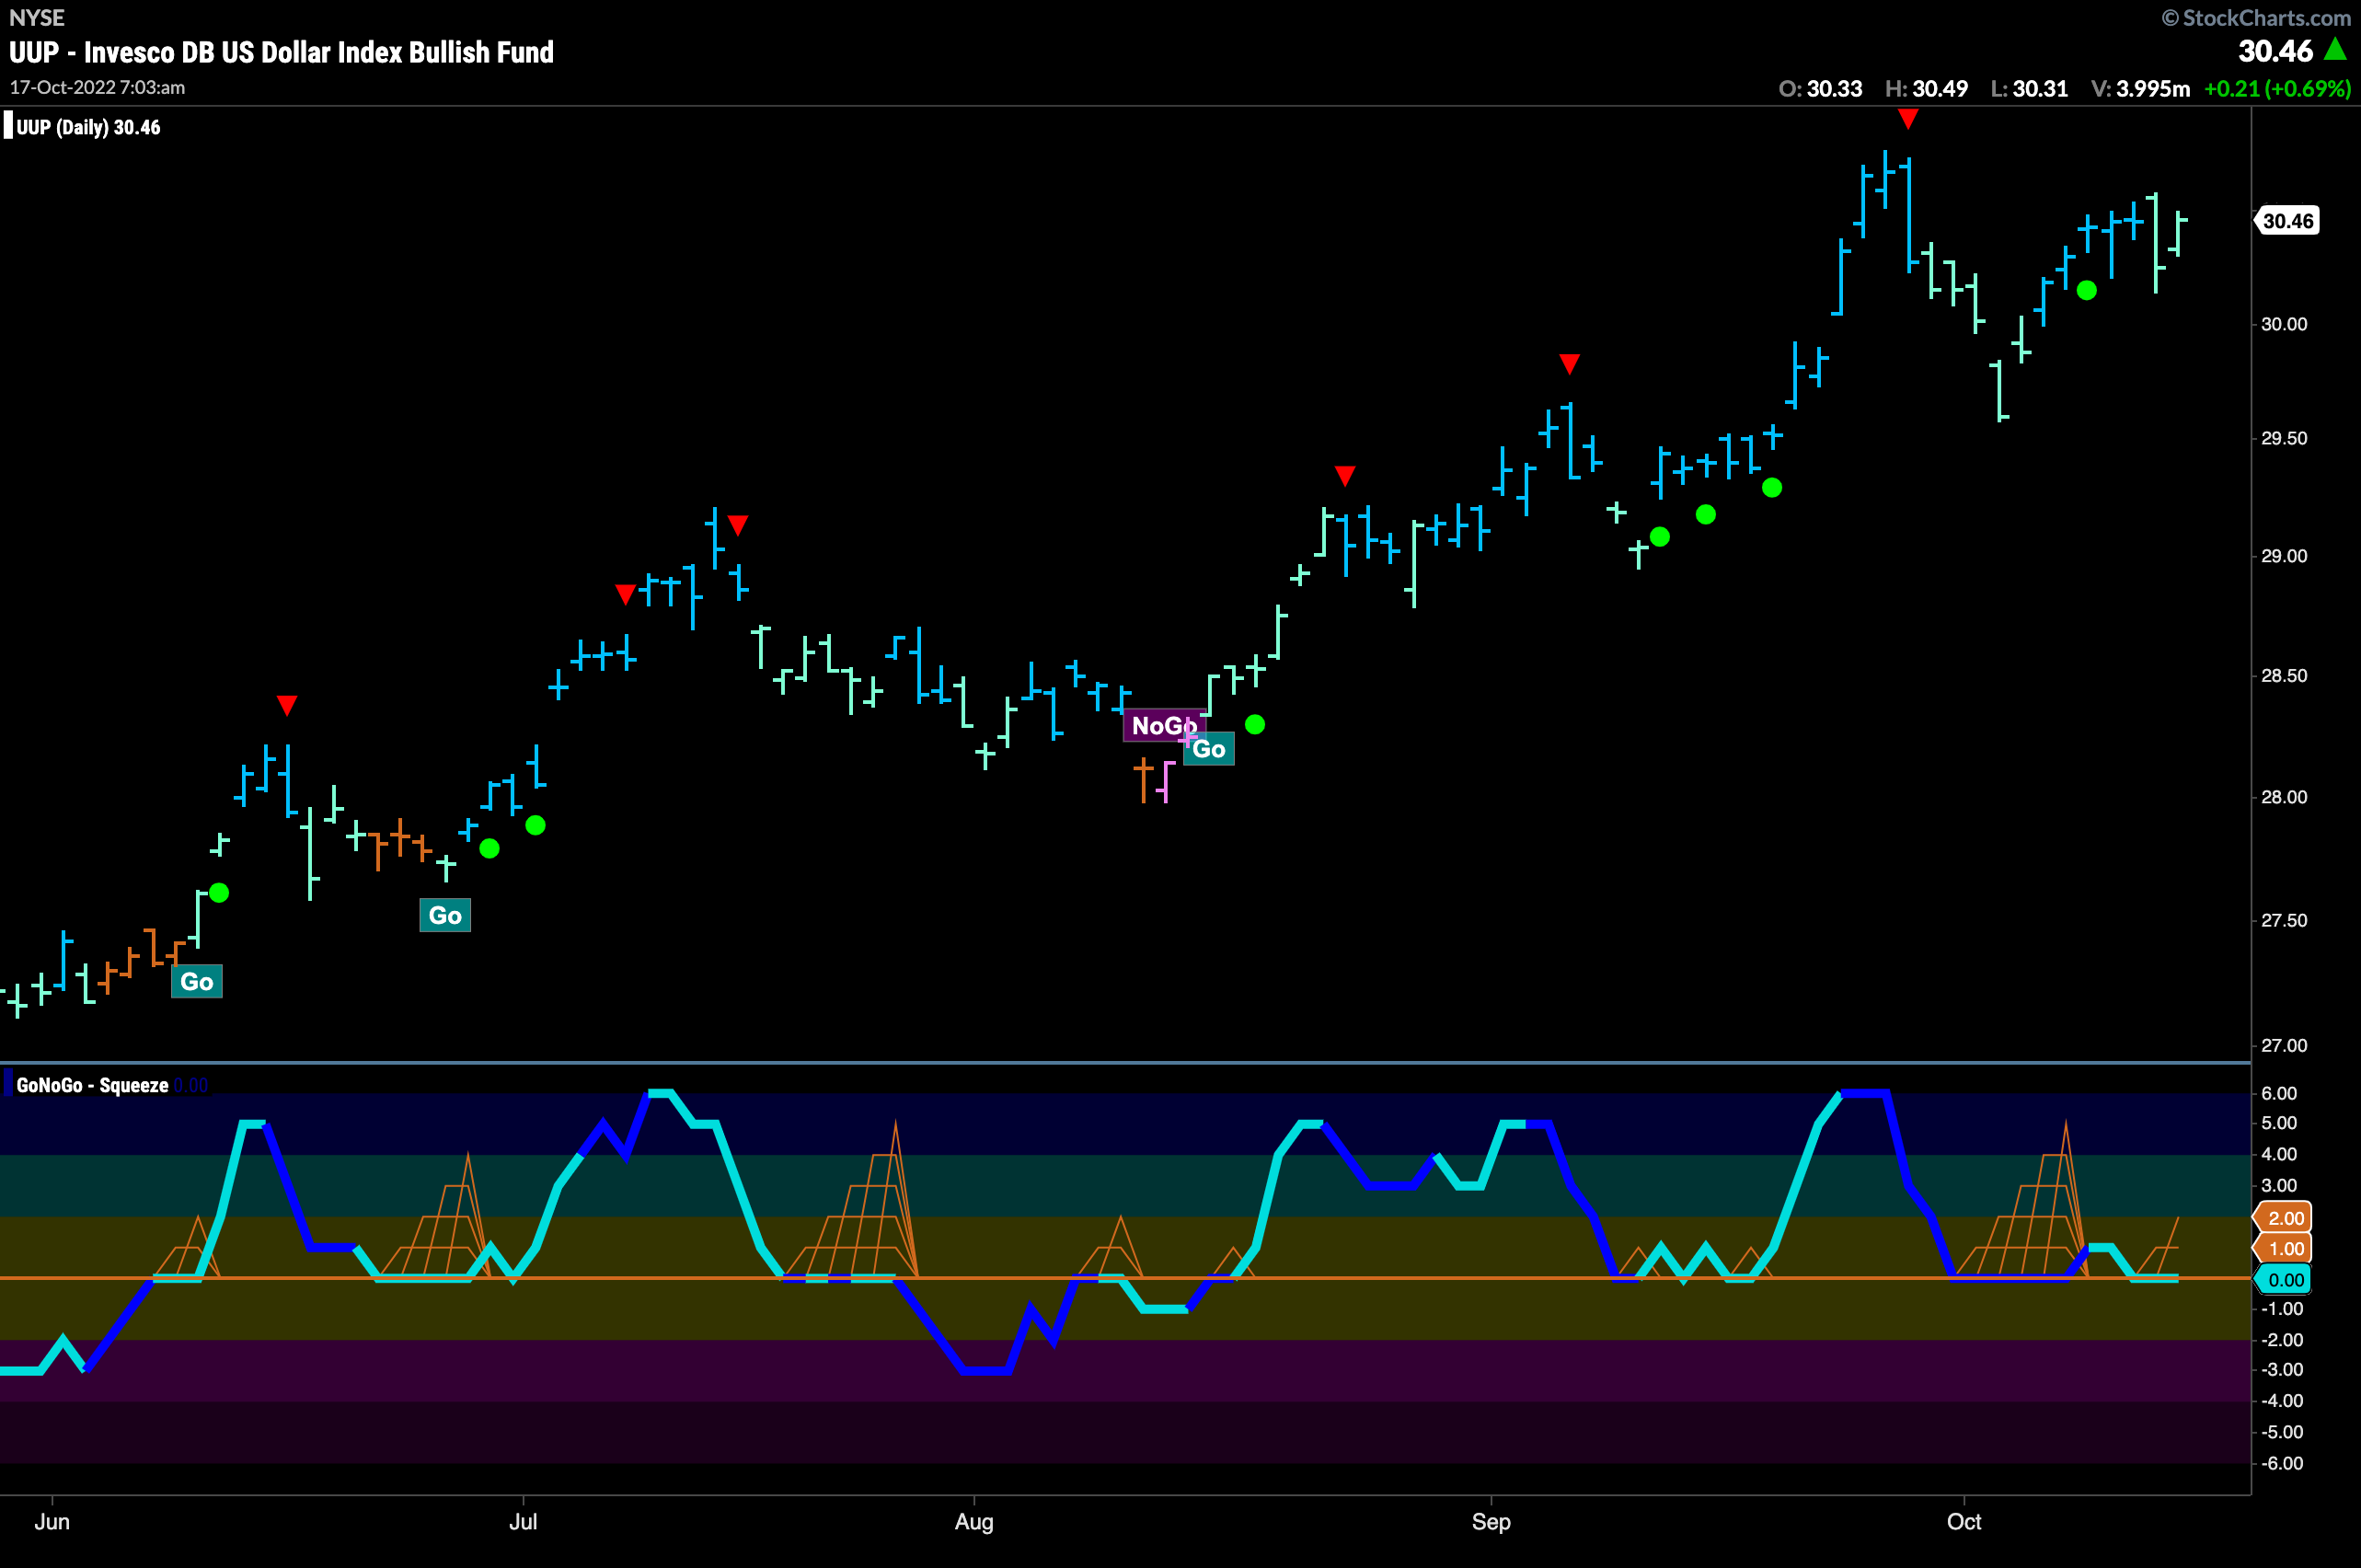2361x1568 pixels.
Task: Click the NYSE exchange label
Action: point(37,18)
